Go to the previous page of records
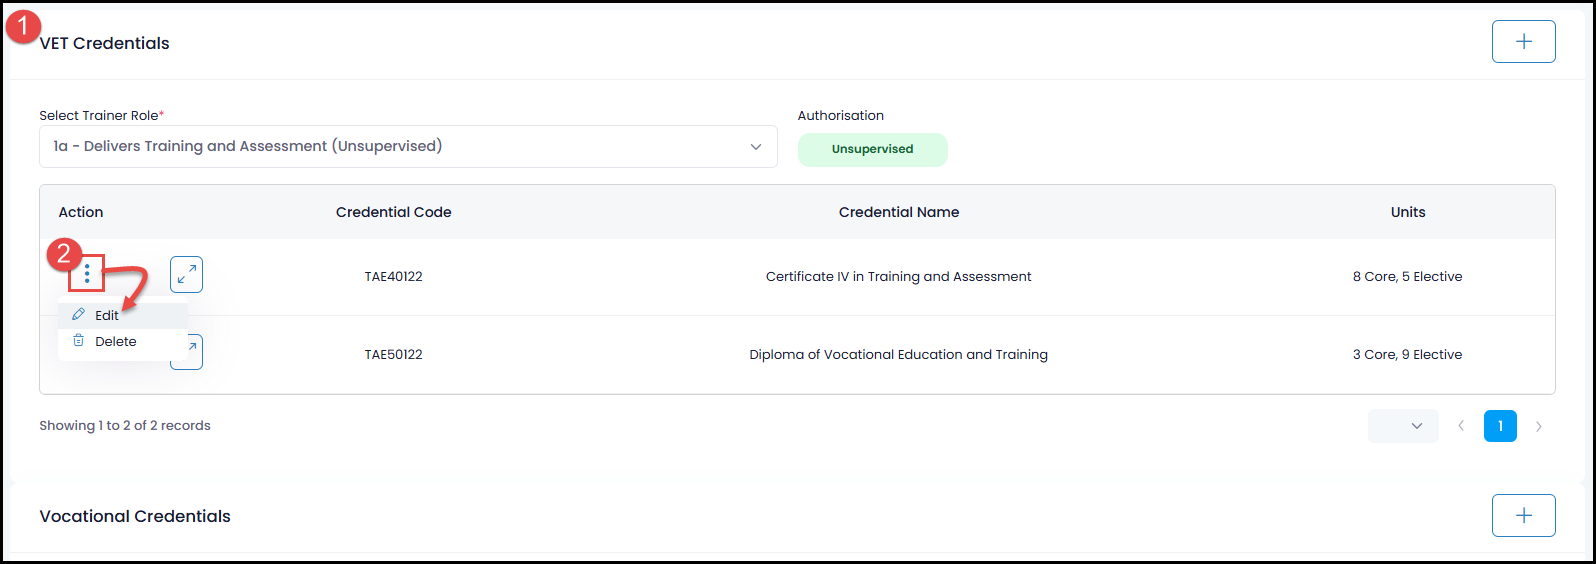 [1461, 426]
